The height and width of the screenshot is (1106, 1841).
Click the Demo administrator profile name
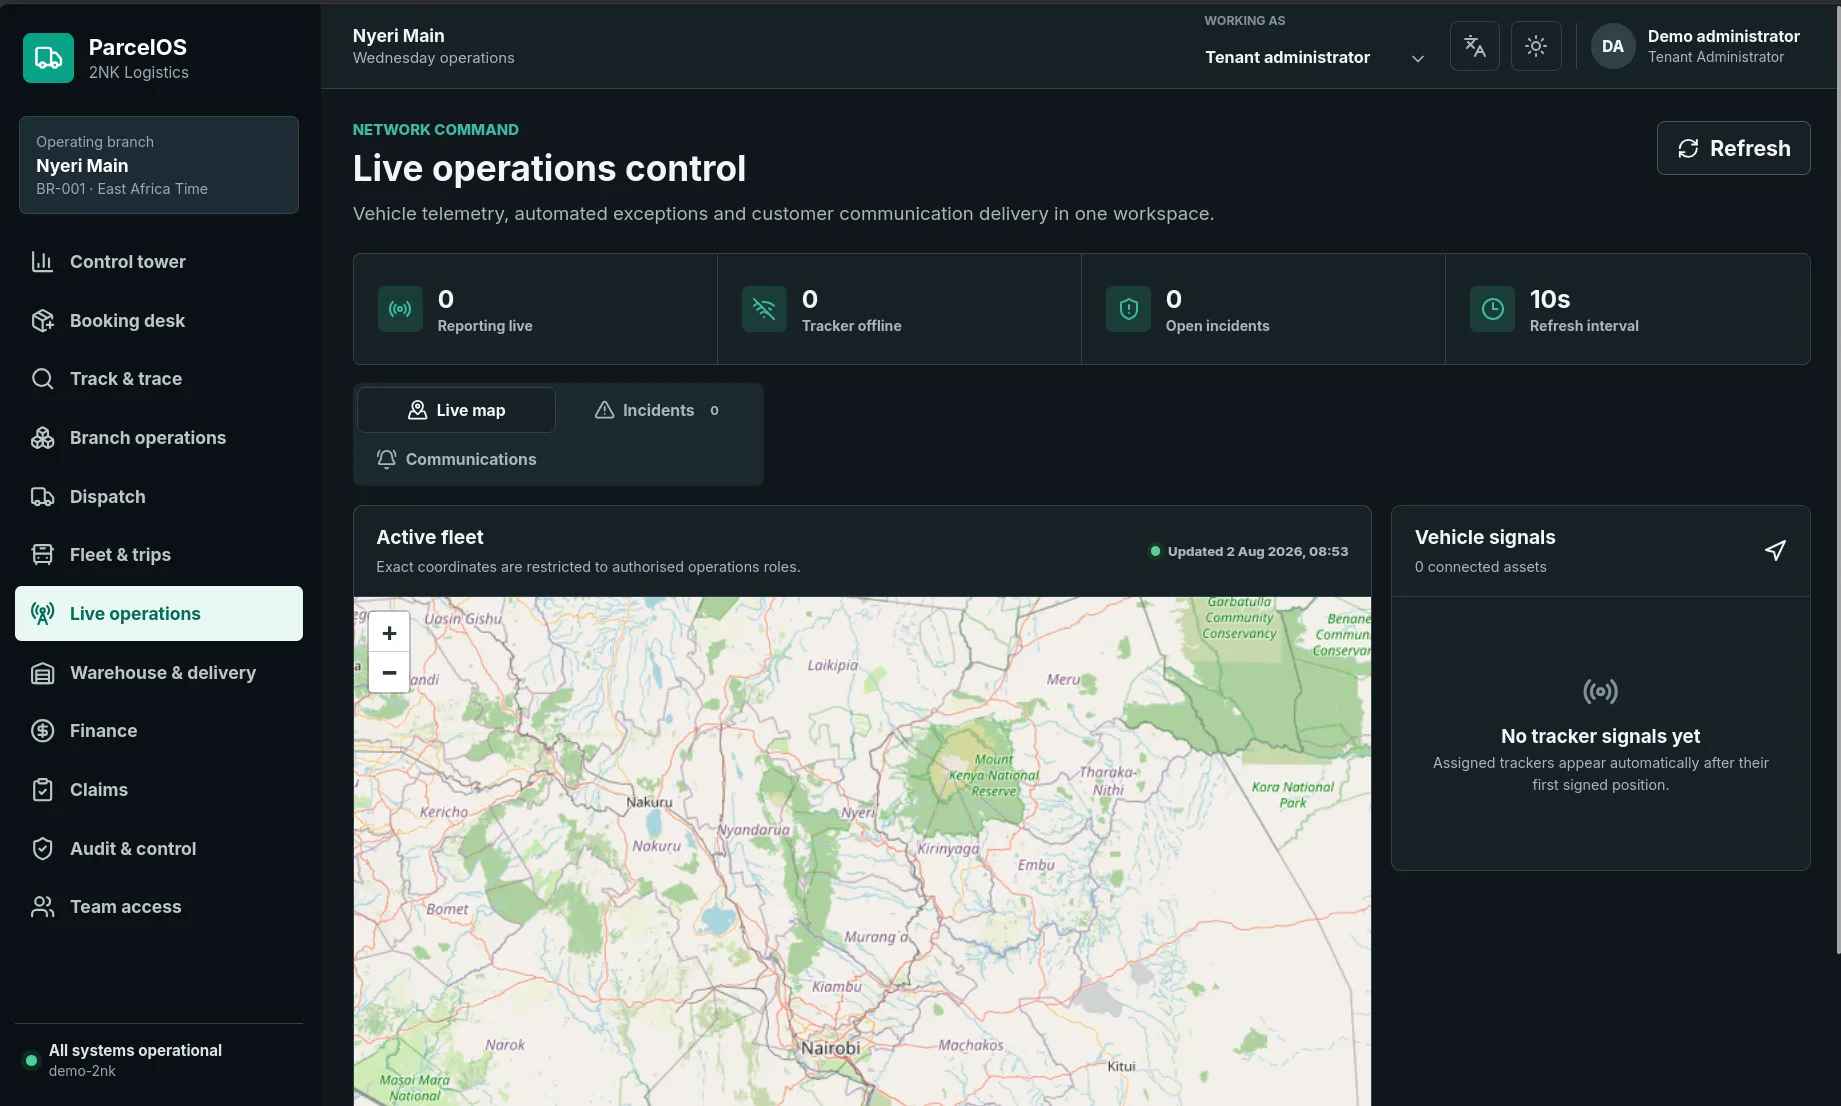click(1723, 36)
